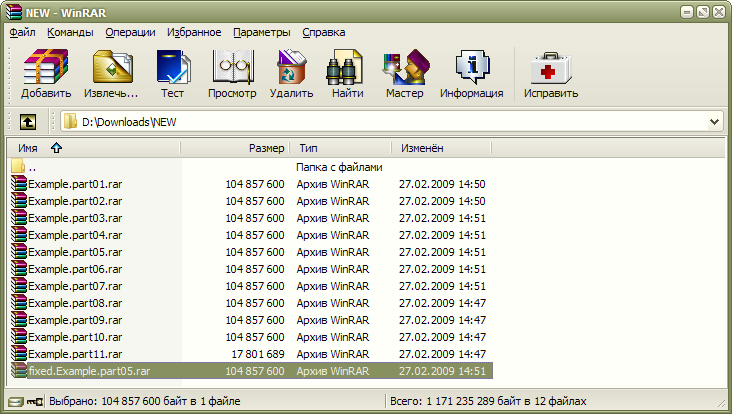Expand the path address dropdown
This screenshot has height=414, width=732.
click(714, 122)
